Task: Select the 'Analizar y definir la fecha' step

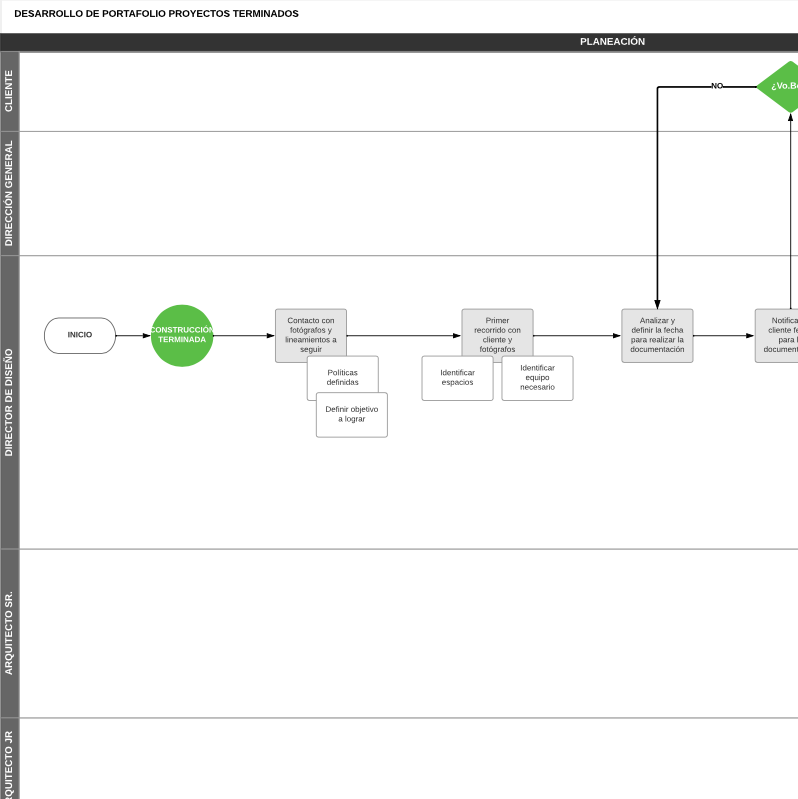Action: coord(657,335)
